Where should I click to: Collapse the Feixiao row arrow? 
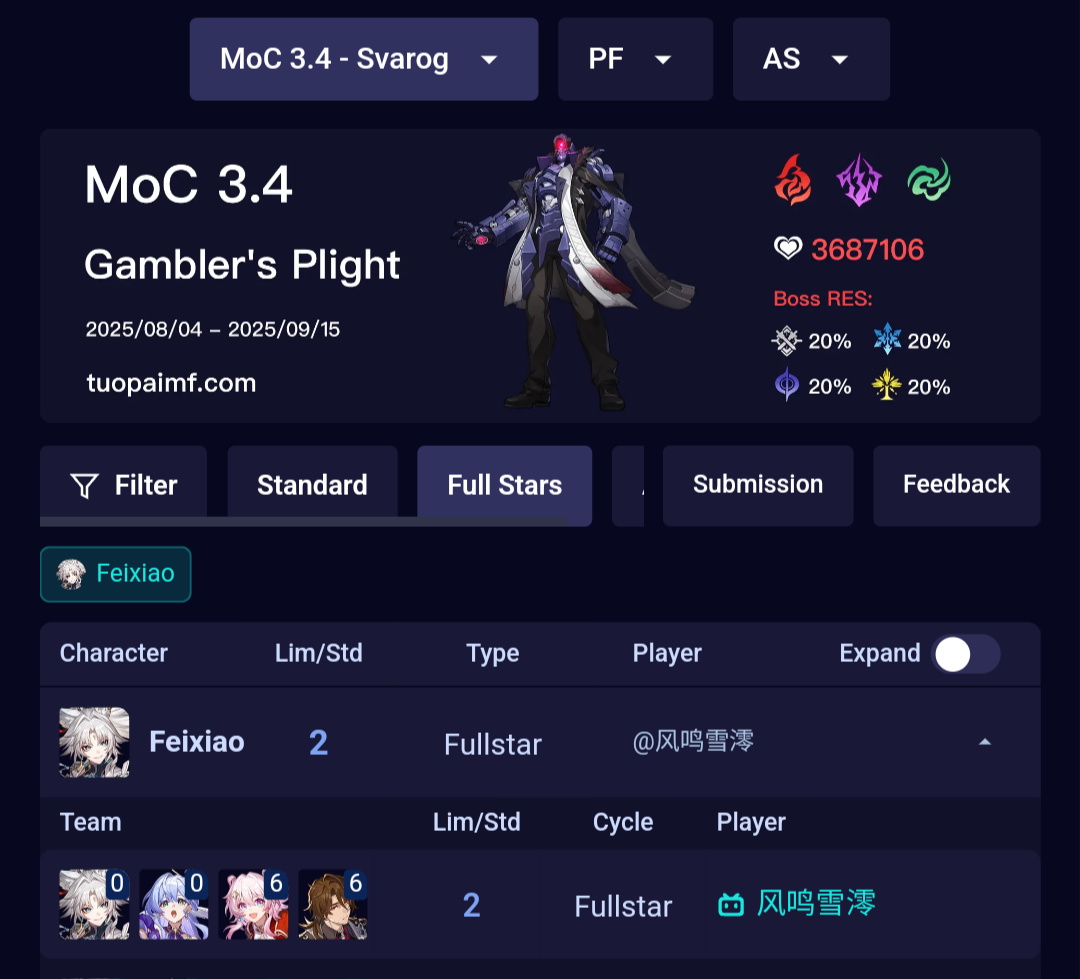pyautogui.click(x=985, y=742)
